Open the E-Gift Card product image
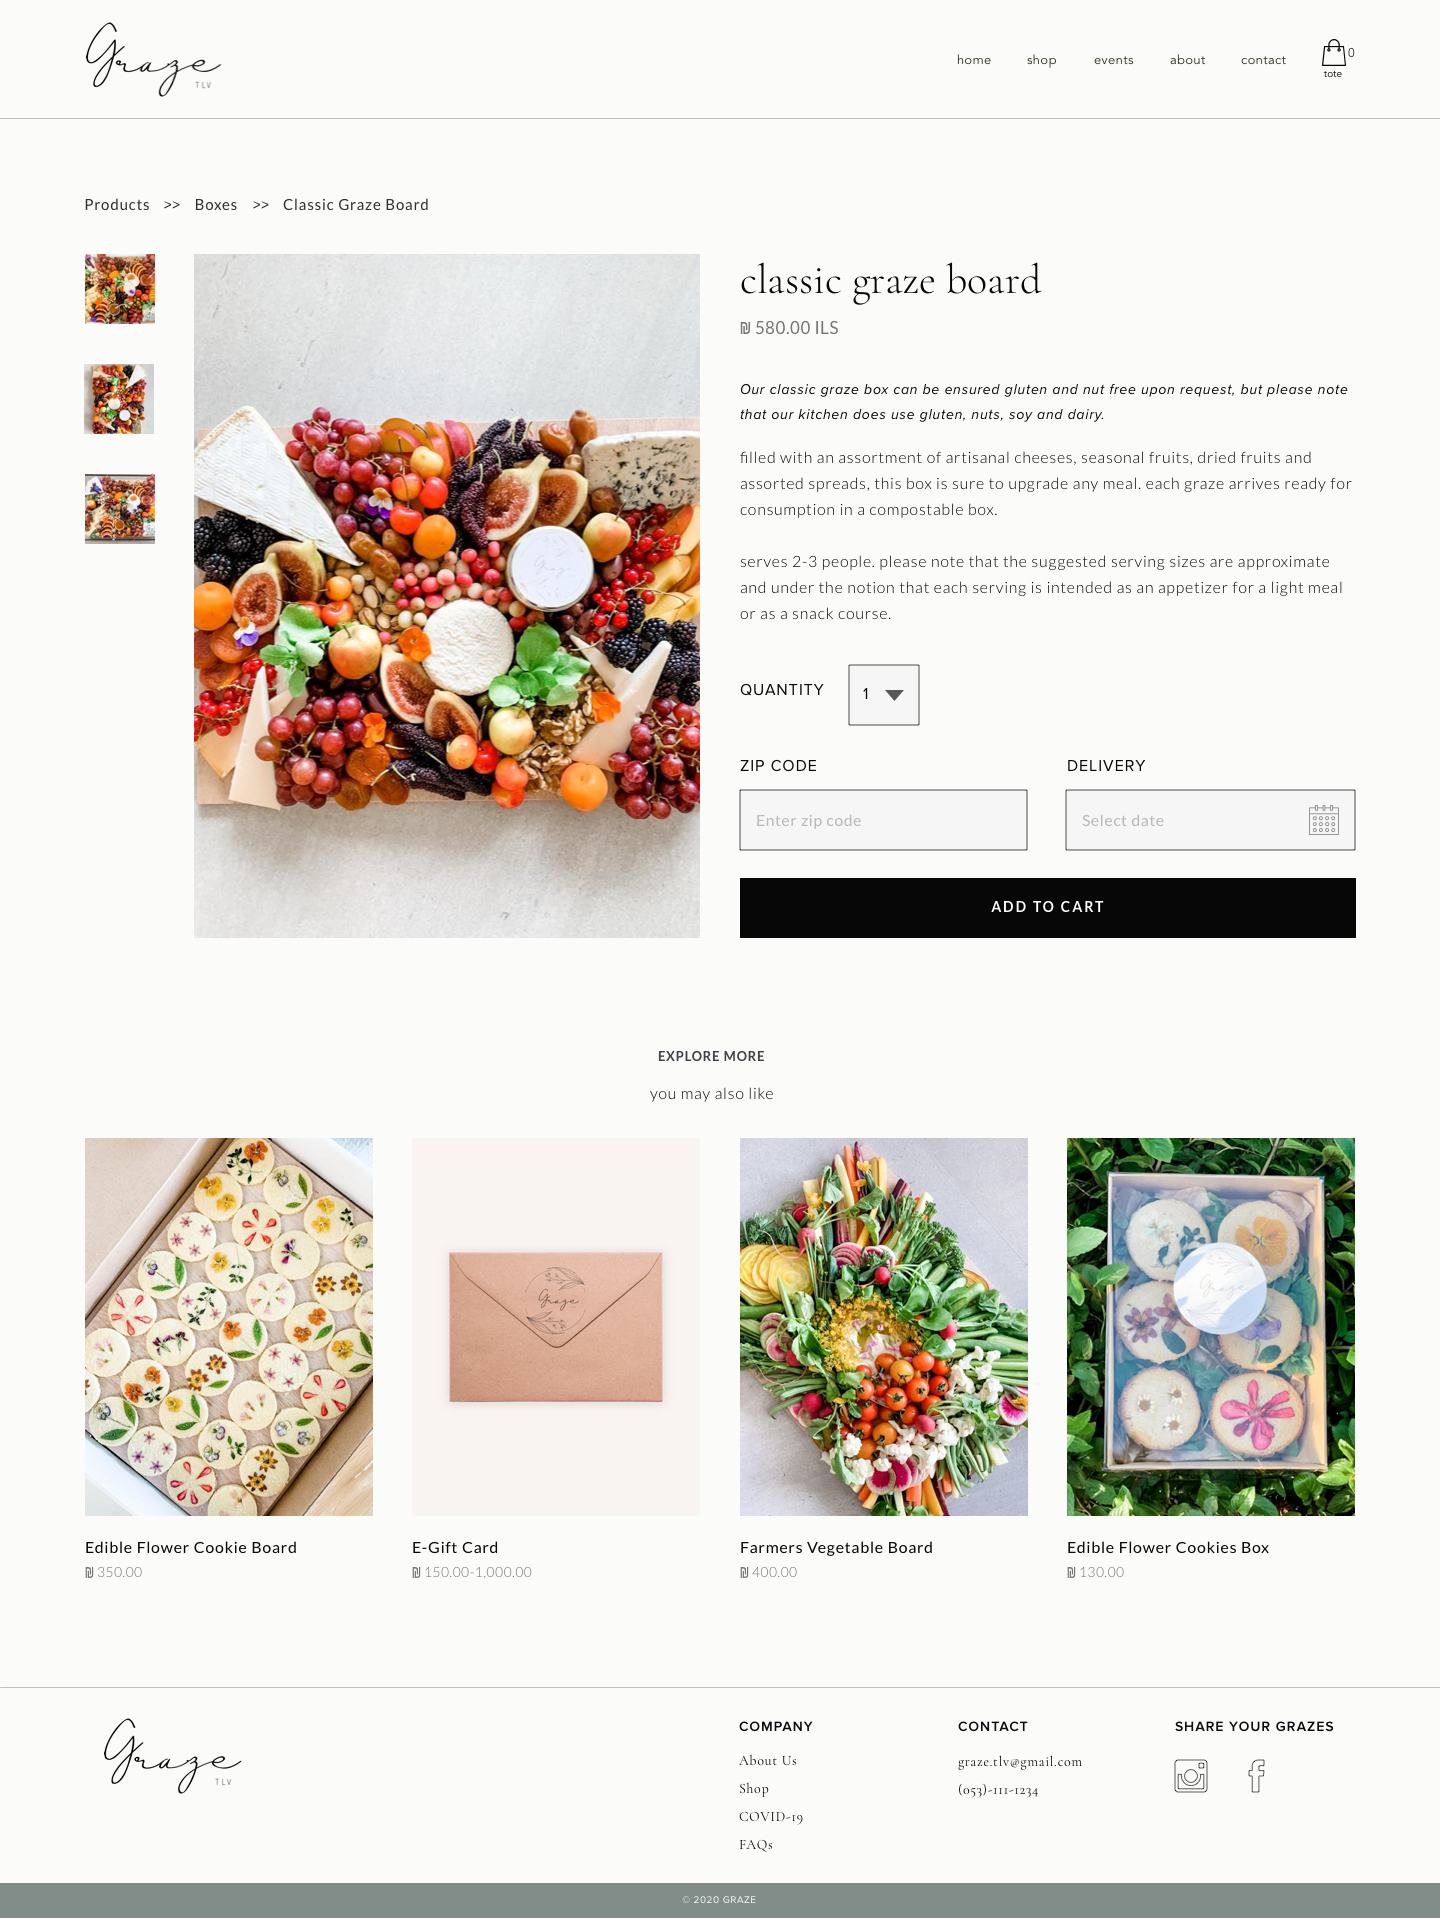The image size is (1440, 1918). tap(556, 1327)
